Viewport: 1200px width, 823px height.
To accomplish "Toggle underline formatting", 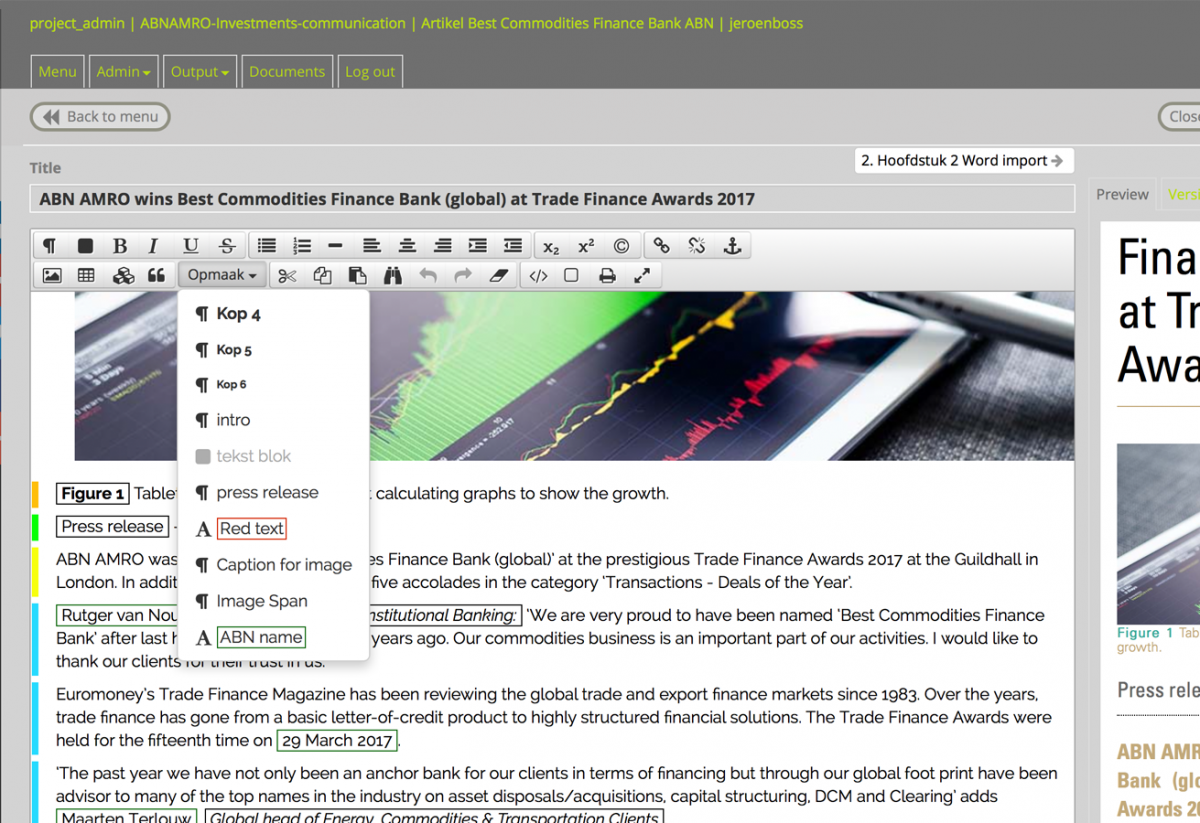I will (x=191, y=246).
